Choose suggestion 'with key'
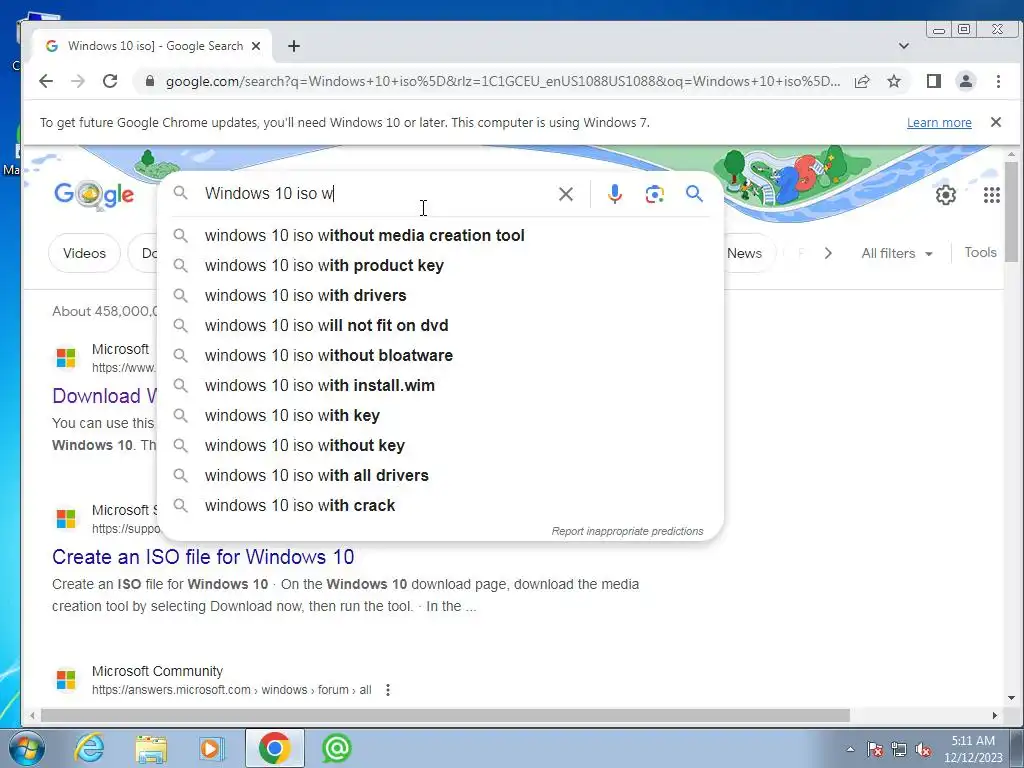The image size is (1024, 768). 441,416
